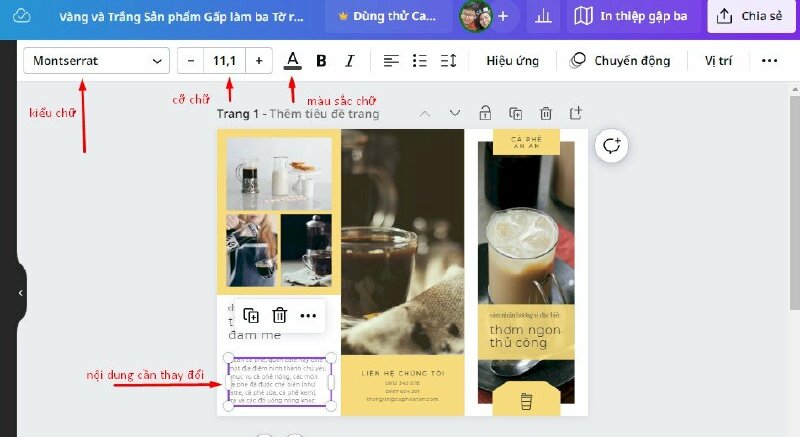Toggle italic formatting
This screenshot has width=800, height=437.
(350, 61)
